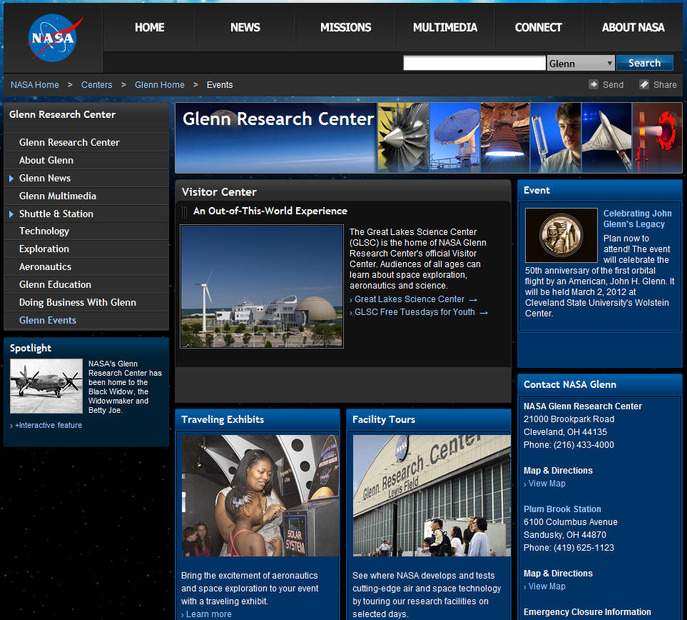Click the Facility Tours hangar photo
Screen dimensions: 687x620
coord(432,496)
